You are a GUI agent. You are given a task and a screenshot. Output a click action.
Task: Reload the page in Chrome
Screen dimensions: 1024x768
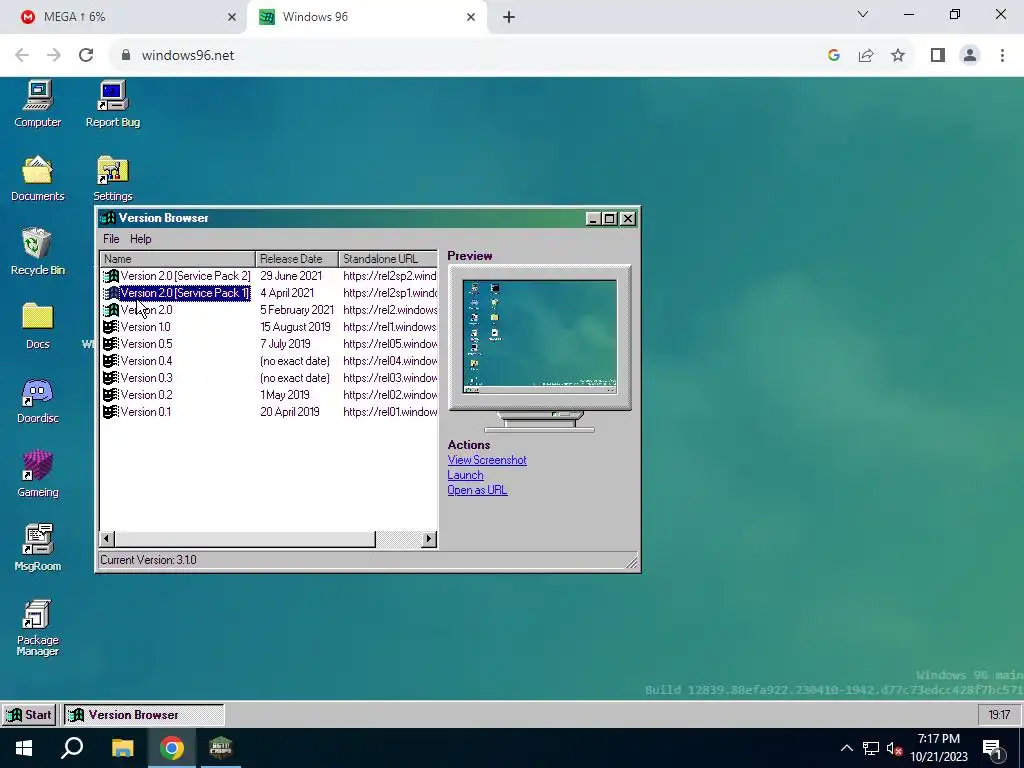86,55
